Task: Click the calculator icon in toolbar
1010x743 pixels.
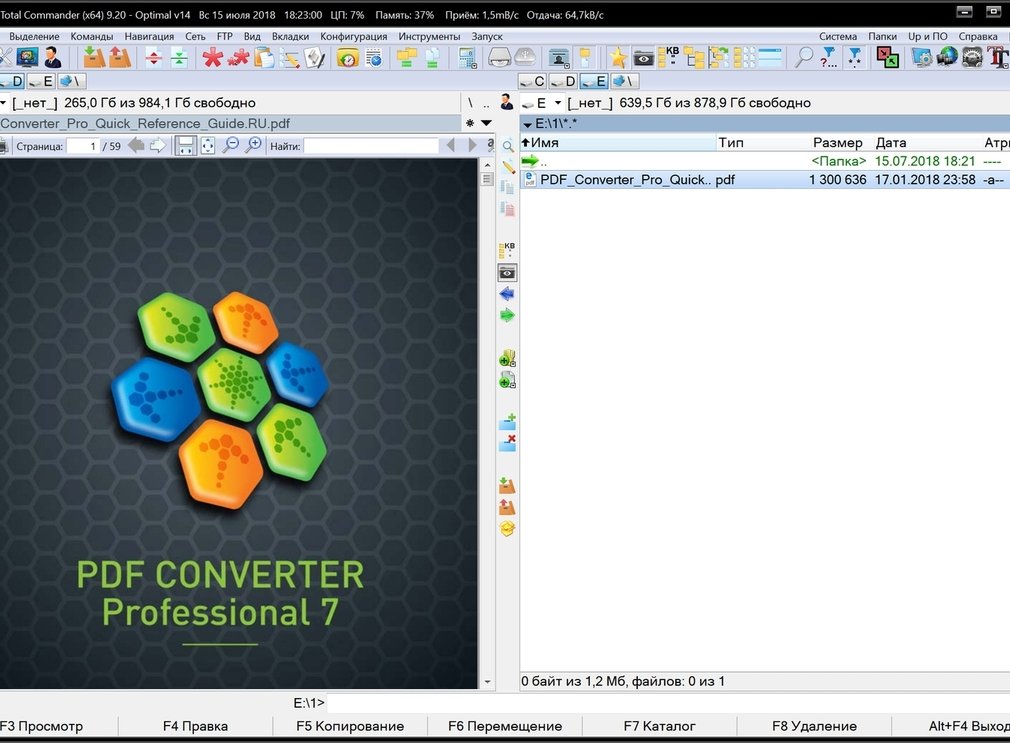Action: click(467, 58)
